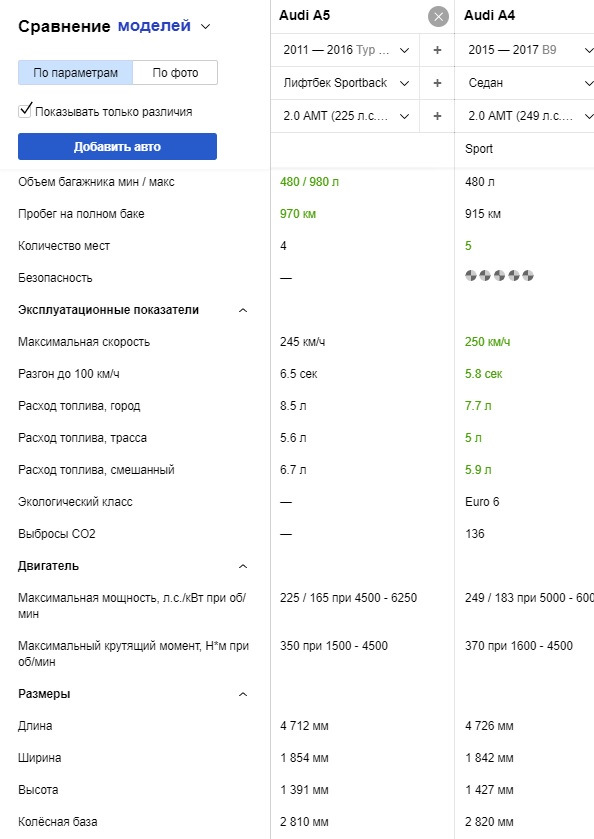Screen dimensions: 594x839
Task: Remove Audi A5 from comparison
Action: [x=438, y=17]
